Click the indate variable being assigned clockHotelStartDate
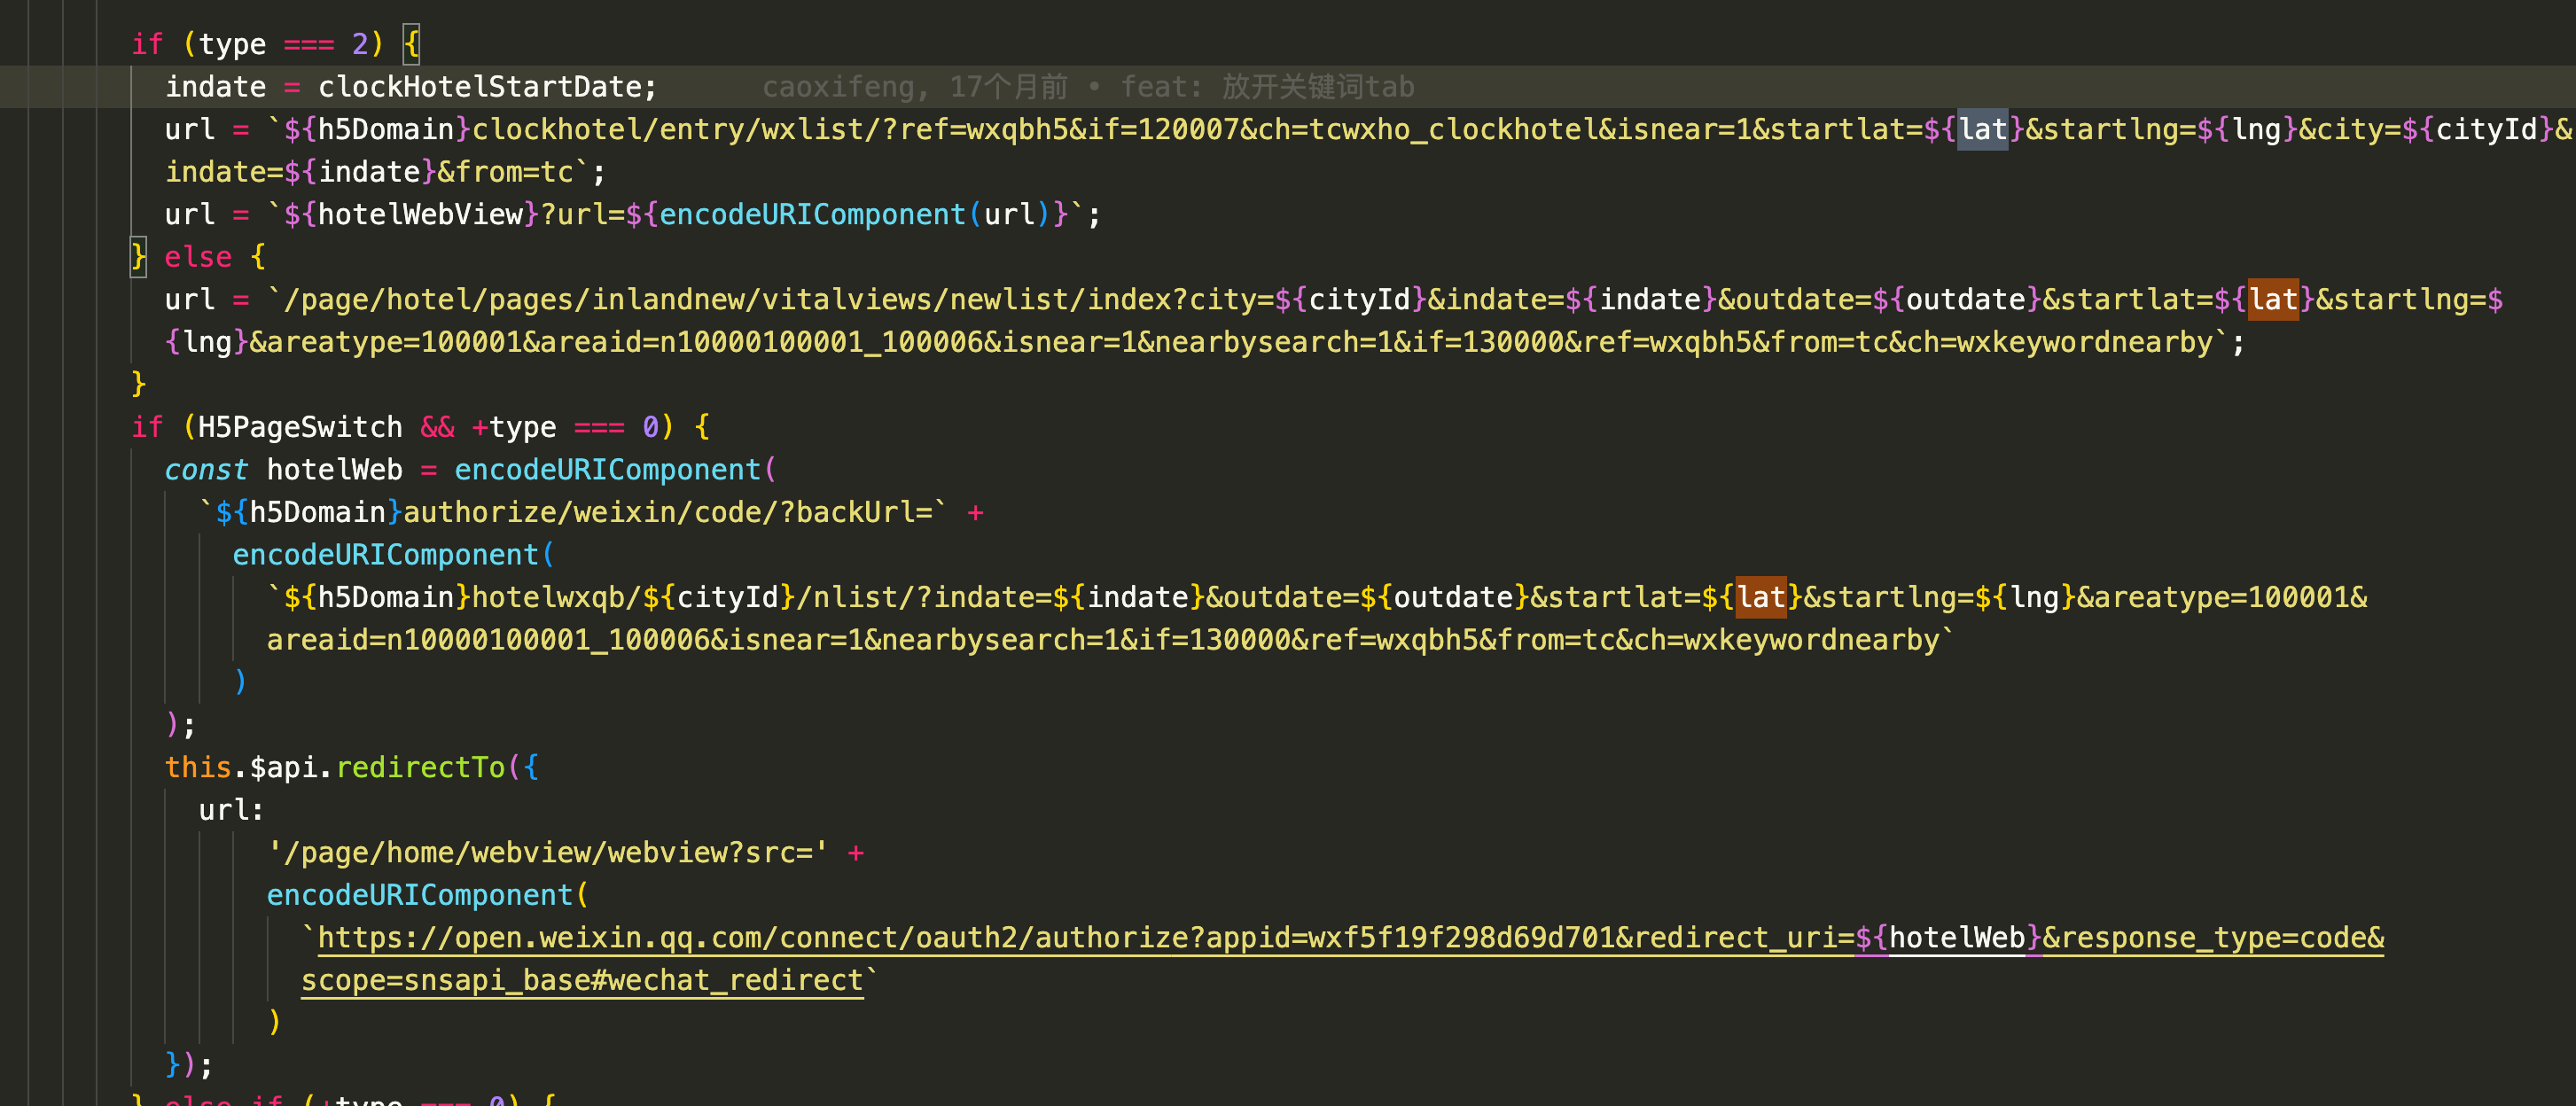This screenshot has width=2576, height=1106. point(215,87)
